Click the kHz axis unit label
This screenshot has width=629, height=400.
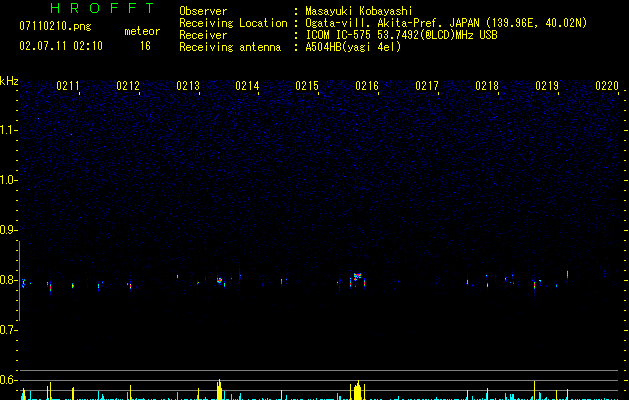[9, 81]
